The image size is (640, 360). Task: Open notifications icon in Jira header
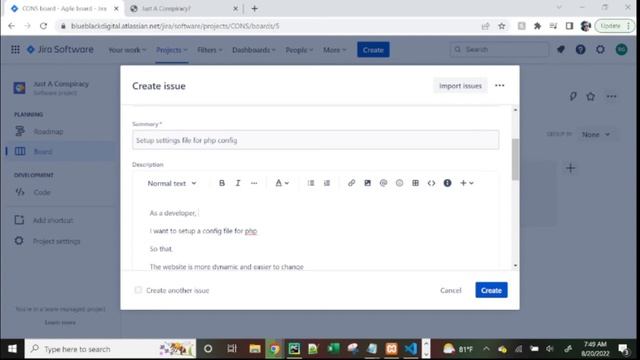click(x=560, y=50)
